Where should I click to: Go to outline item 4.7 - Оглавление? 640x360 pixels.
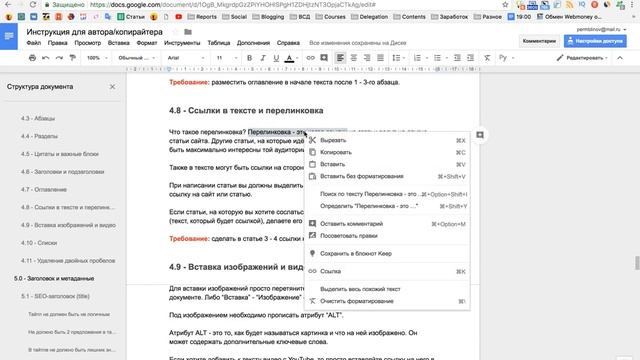tap(44, 189)
